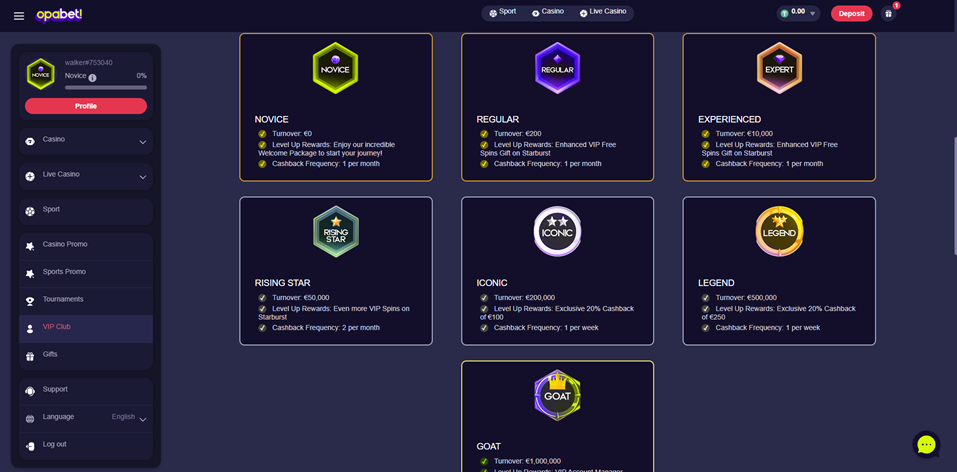Click the REGULAR card heading
Image resolution: width=957 pixels, height=472 pixels.
[497, 120]
